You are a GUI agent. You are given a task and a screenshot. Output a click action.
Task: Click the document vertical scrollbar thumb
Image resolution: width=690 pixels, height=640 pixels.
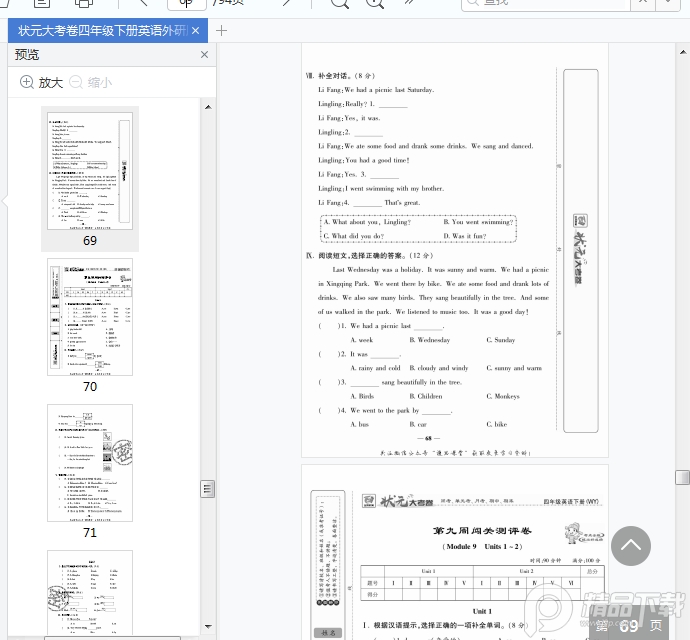(x=683, y=477)
